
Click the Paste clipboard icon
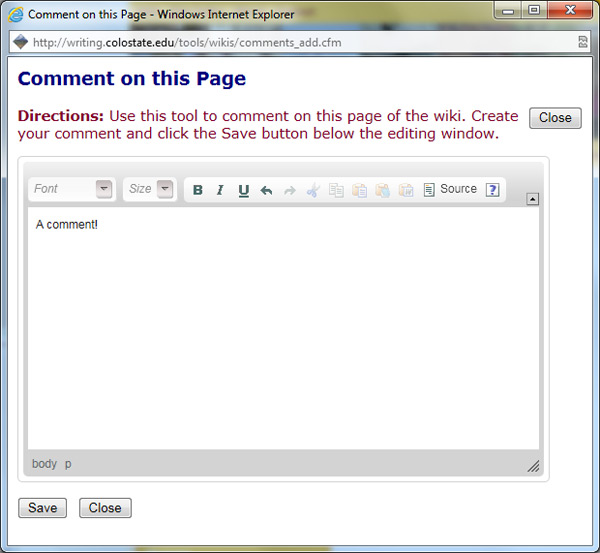click(x=360, y=190)
